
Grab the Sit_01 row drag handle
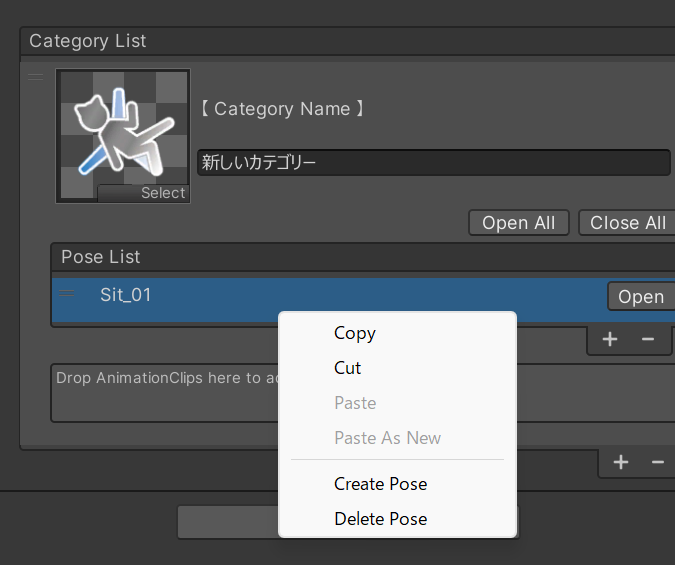coord(67,294)
